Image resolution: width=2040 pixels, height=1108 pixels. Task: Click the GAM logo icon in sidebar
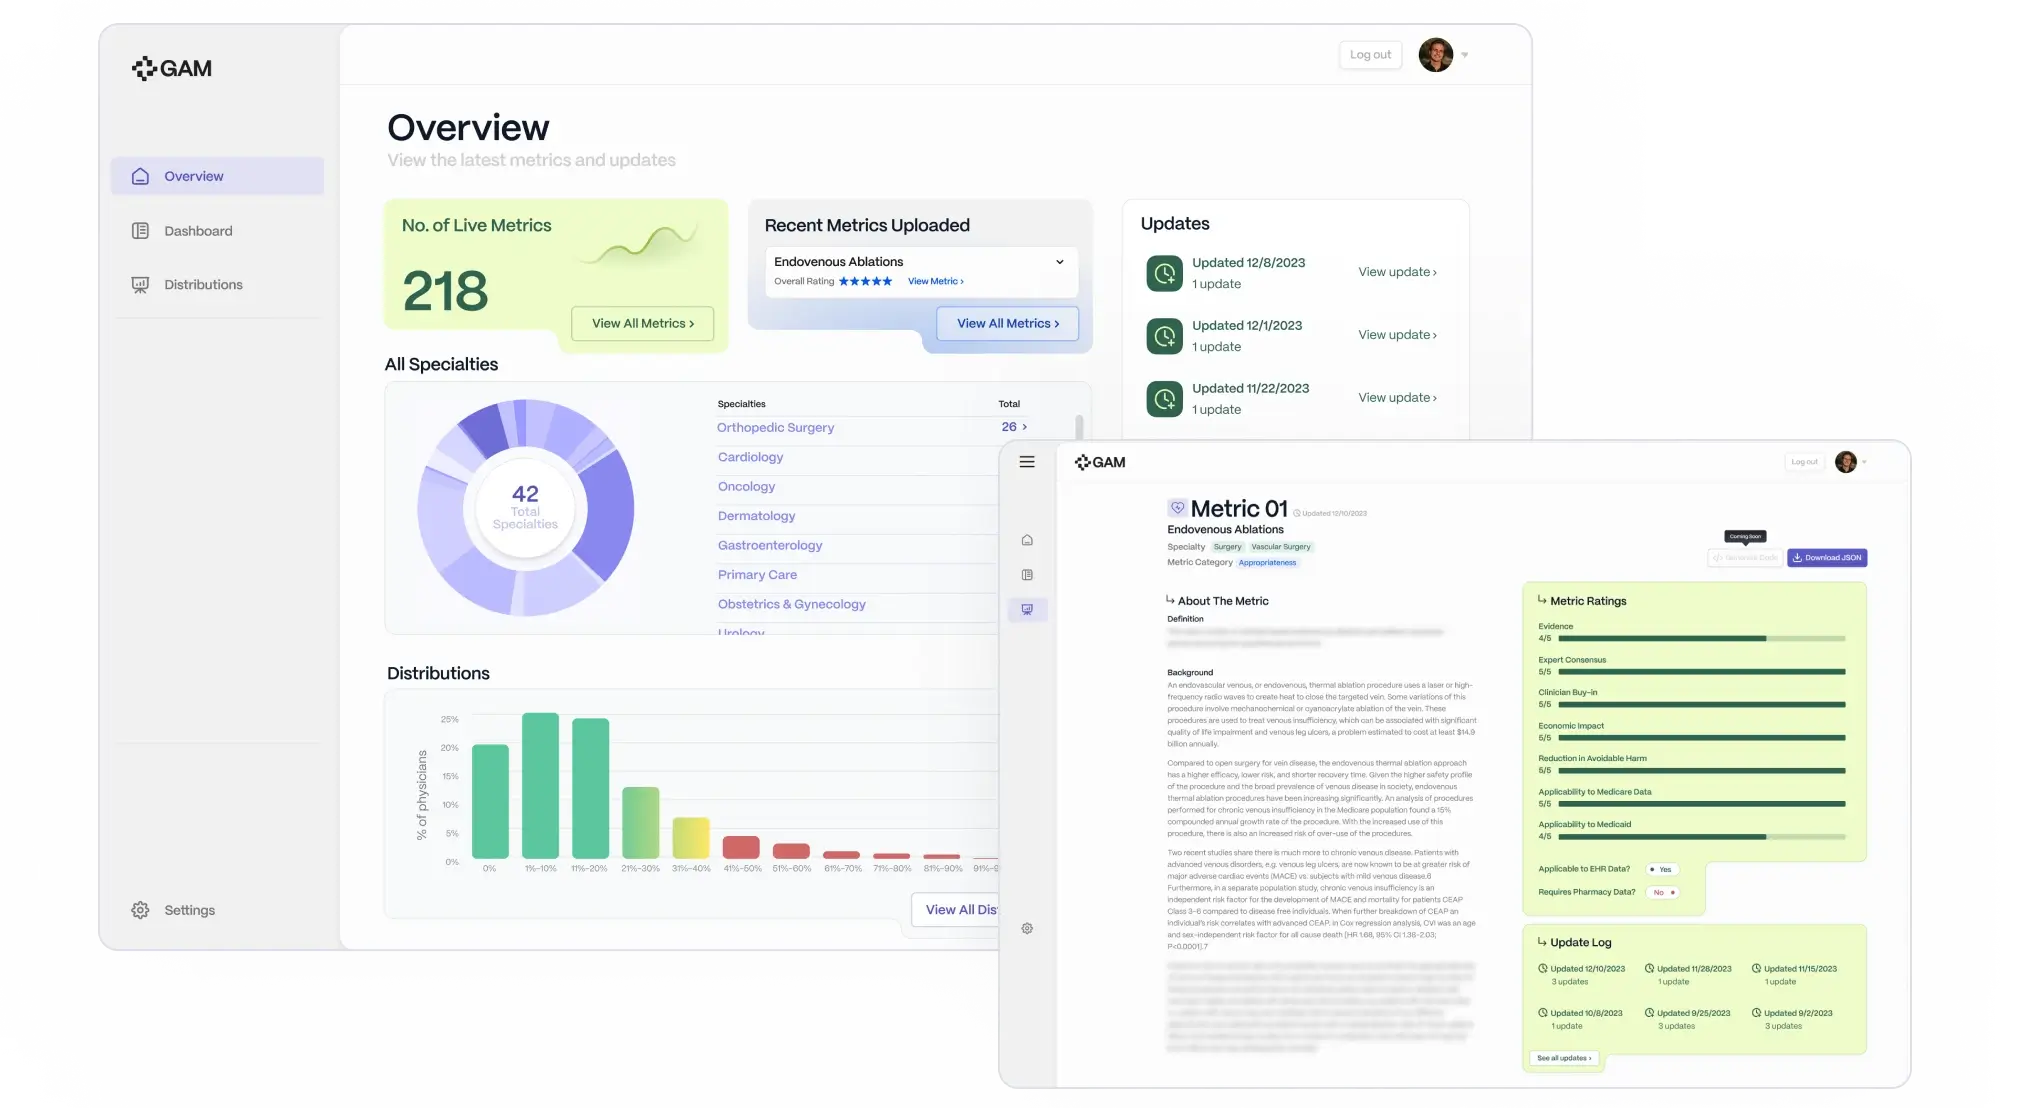[142, 67]
